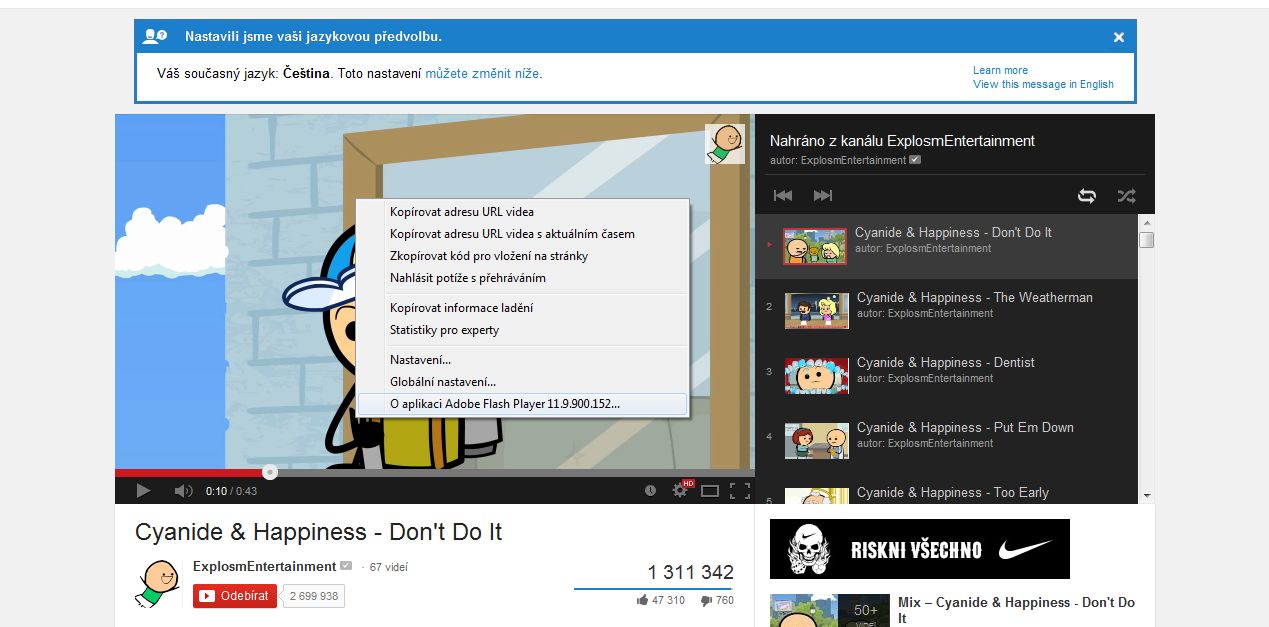Click the Nike 'Riskni všechno' ad banner

click(x=920, y=549)
